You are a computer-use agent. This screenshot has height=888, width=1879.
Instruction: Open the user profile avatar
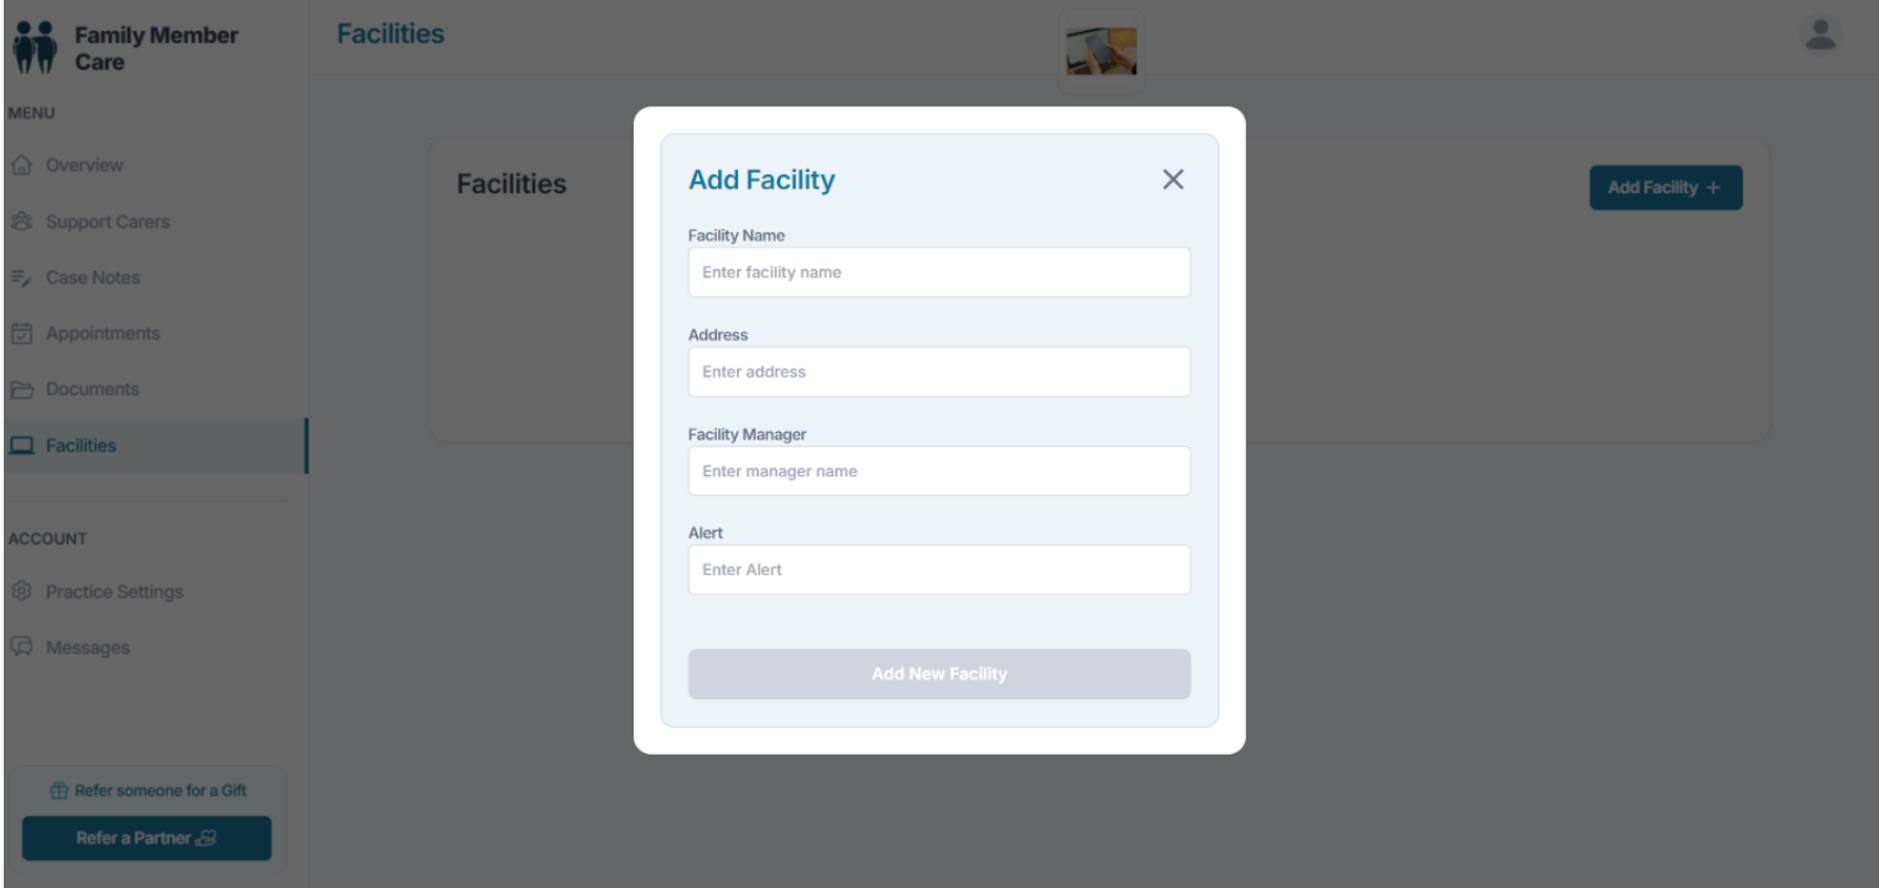(x=1820, y=36)
